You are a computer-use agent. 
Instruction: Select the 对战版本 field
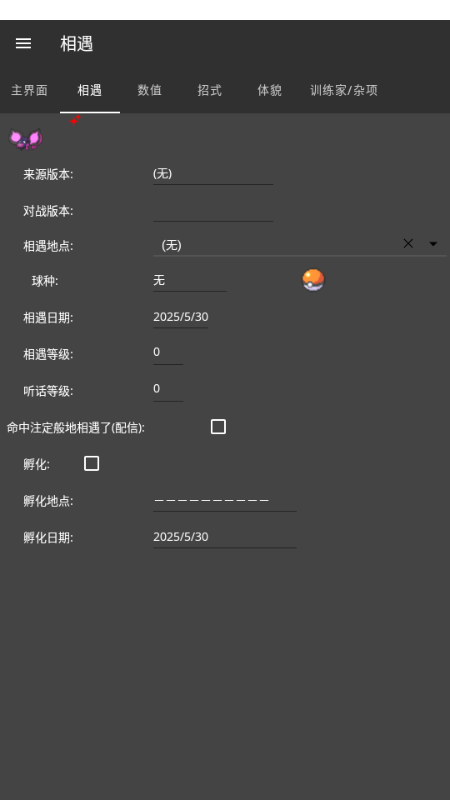pos(213,211)
